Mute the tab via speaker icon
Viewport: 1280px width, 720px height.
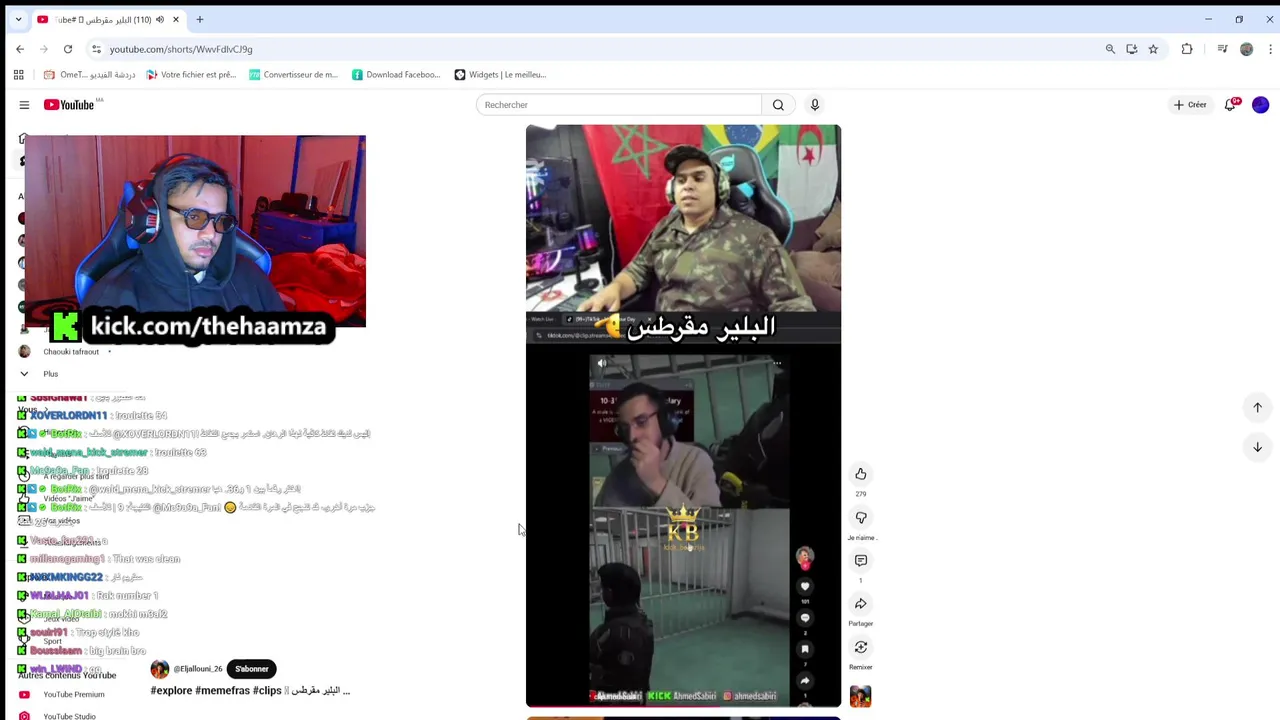[x=160, y=19]
